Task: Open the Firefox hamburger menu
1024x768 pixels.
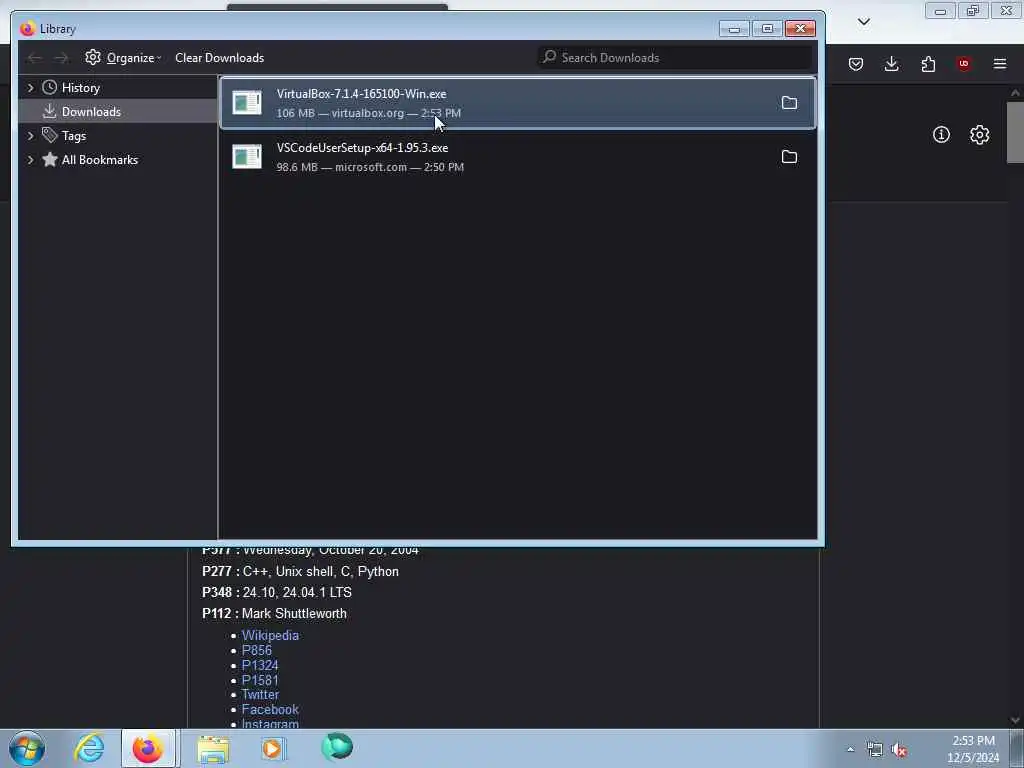Action: coord(1000,64)
